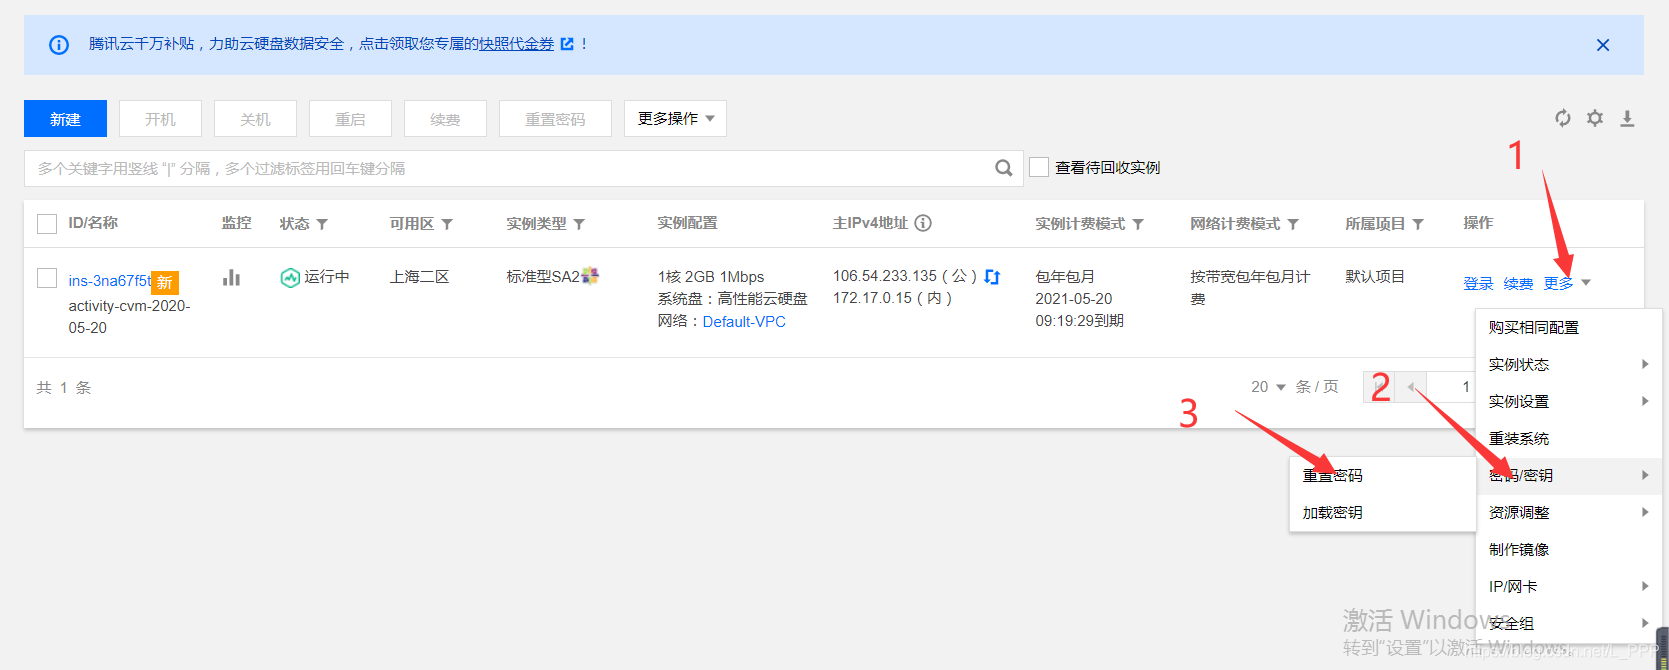Click the info icon in the banner
This screenshot has height=670, width=1669.
point(59,45)
